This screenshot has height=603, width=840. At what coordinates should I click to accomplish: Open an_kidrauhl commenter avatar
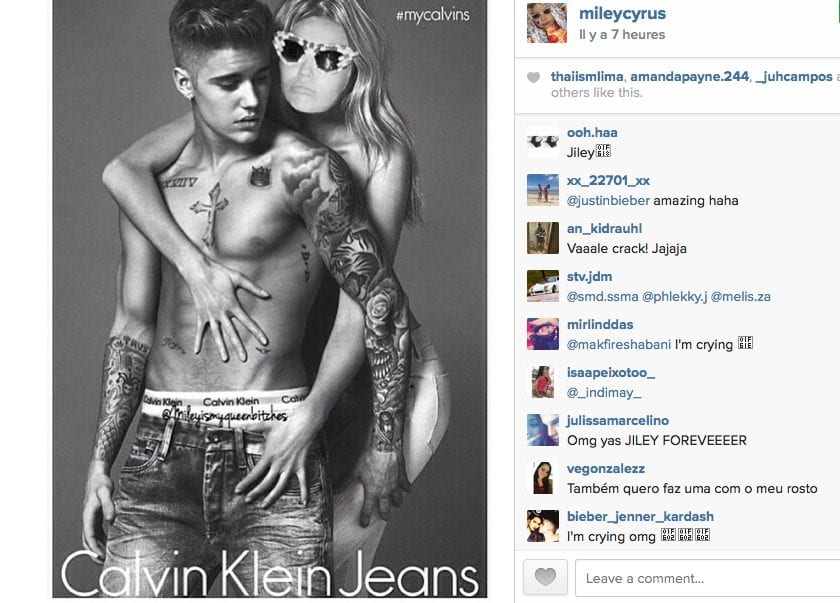543,238
